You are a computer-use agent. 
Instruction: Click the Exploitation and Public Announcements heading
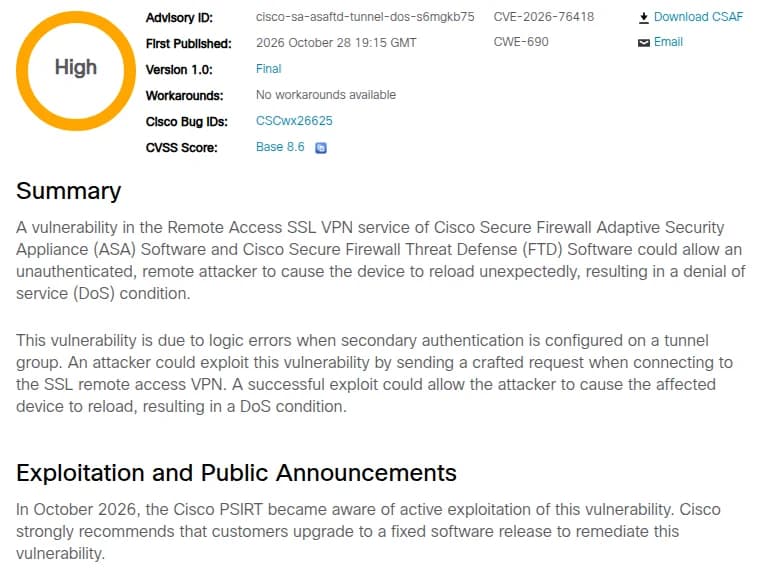tap(236, 473)
